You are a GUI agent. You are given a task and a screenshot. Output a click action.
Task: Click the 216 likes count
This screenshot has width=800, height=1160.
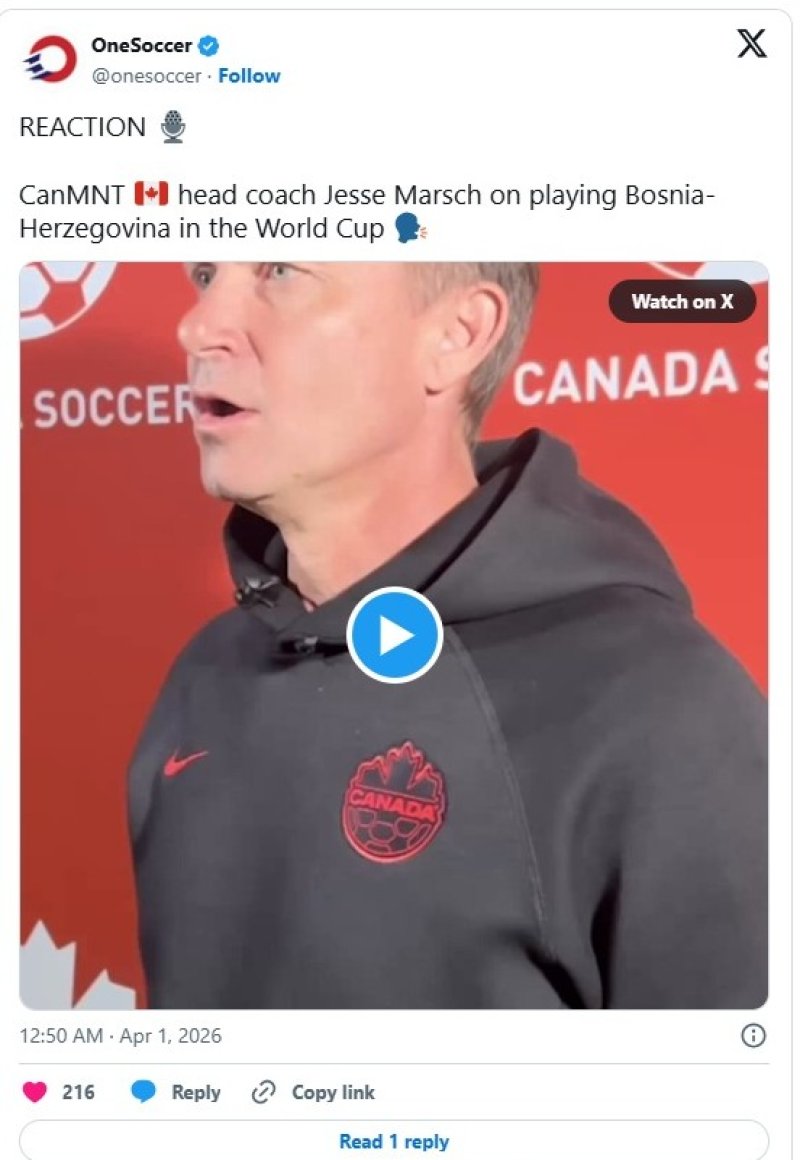pyautogui.click(x=78, y=1092)
